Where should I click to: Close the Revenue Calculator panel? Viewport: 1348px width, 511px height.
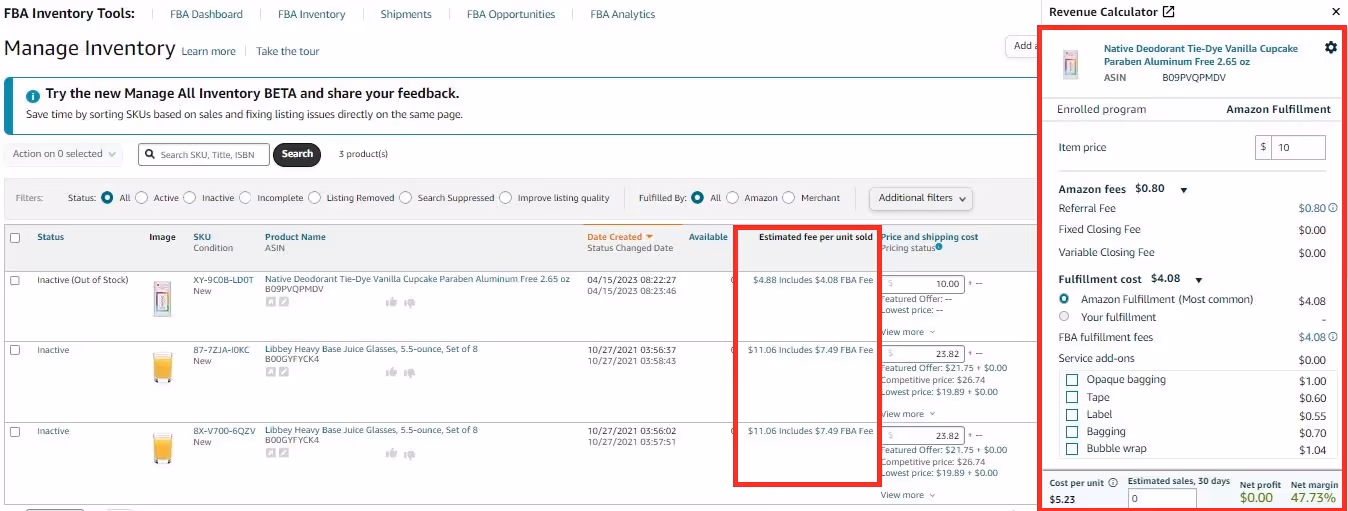coord(1336,12)
